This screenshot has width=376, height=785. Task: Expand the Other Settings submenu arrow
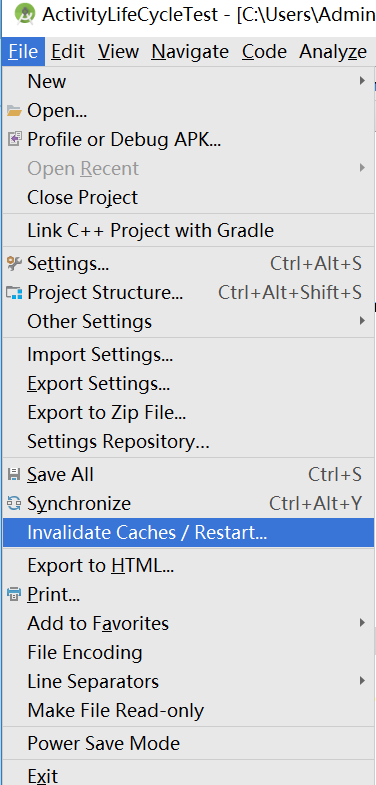tap(362, 321)
